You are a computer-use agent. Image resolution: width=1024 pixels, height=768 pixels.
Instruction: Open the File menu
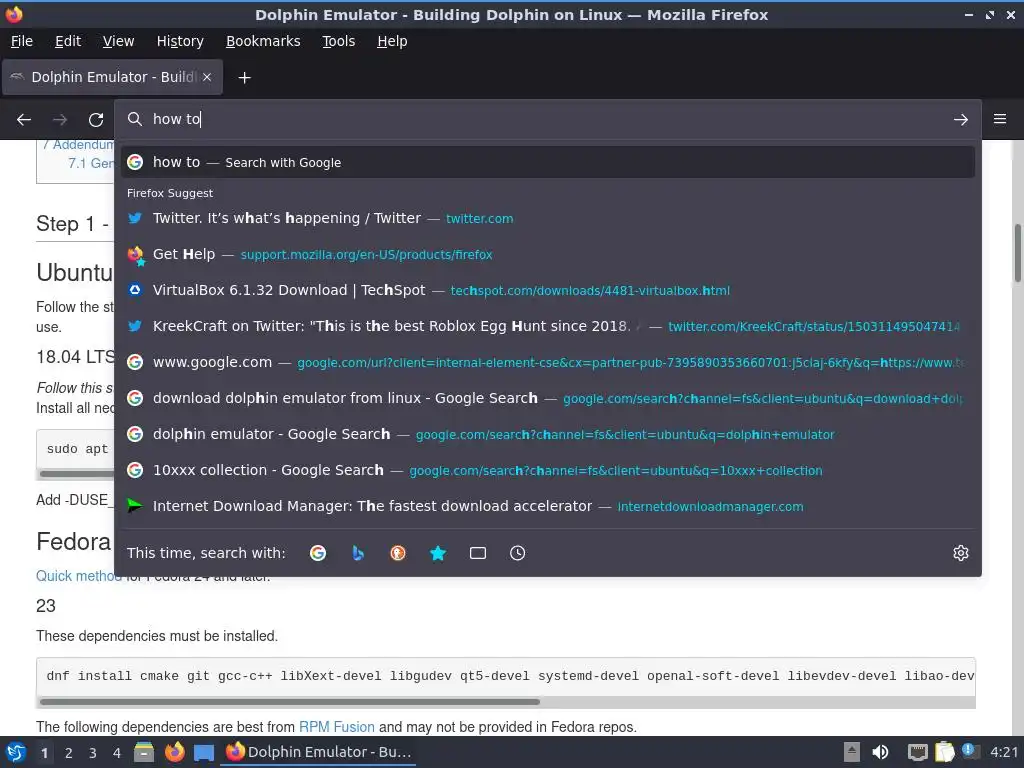pos(22,41)
